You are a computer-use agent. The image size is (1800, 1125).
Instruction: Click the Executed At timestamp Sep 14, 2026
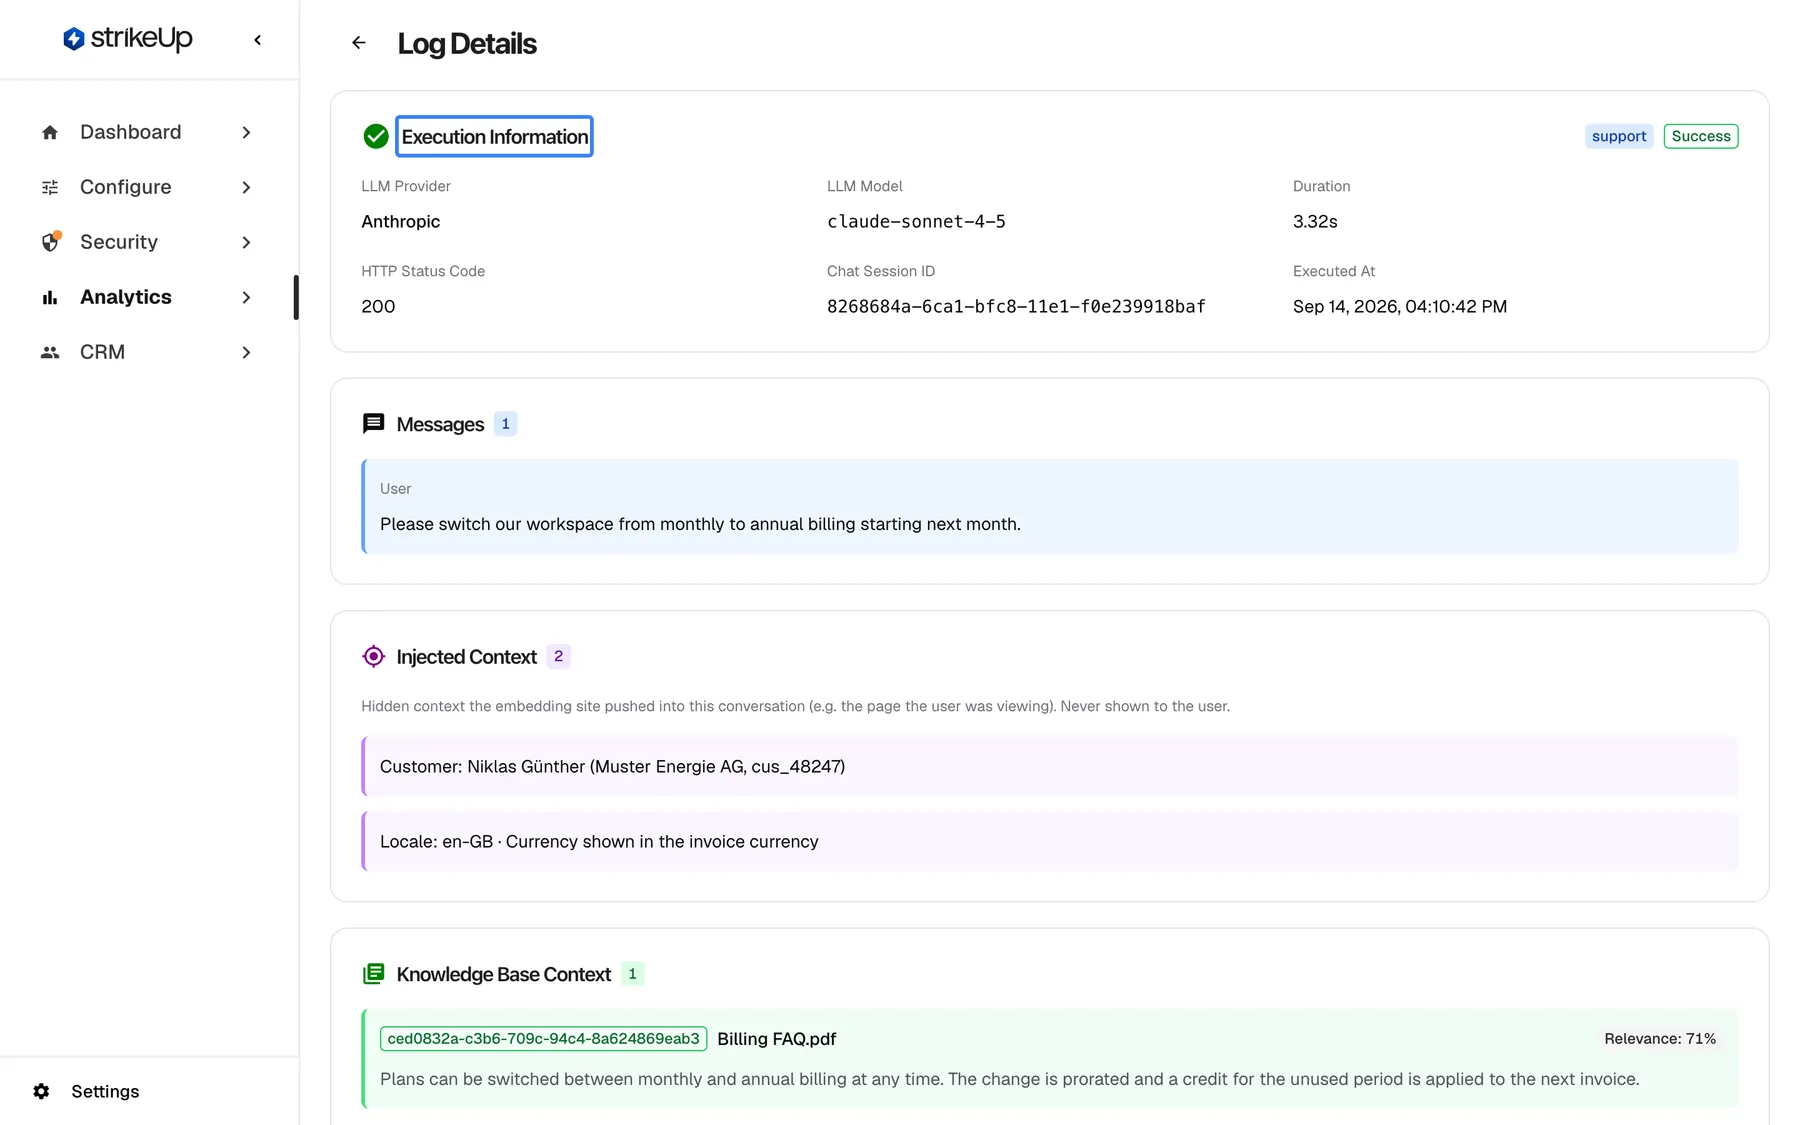1399,306
